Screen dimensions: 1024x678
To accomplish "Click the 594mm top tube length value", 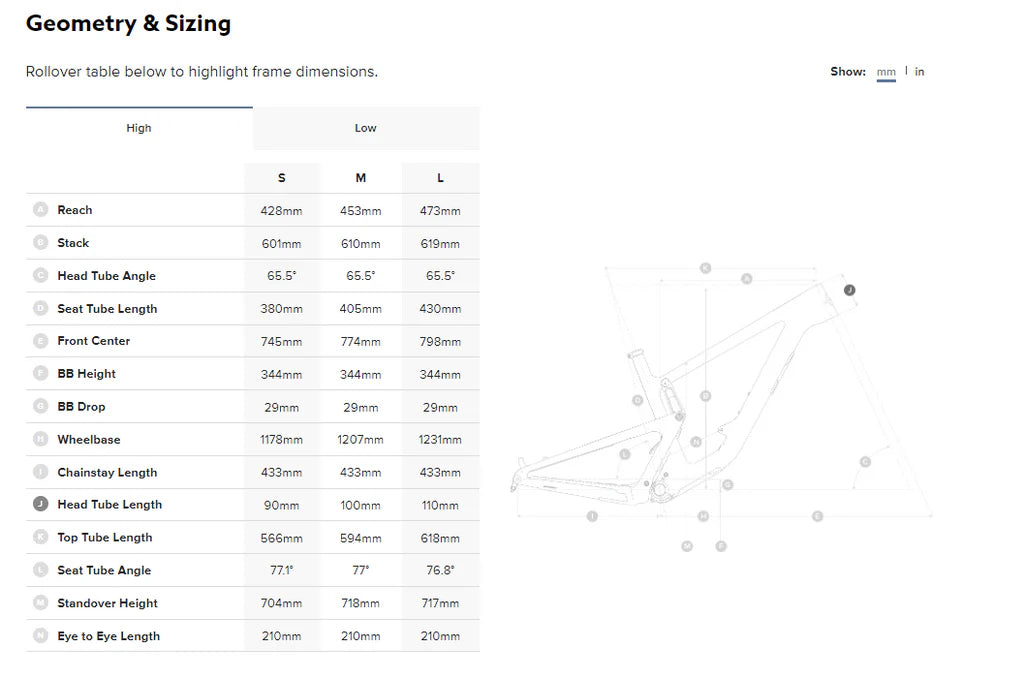I will click(x=361, y=538).
